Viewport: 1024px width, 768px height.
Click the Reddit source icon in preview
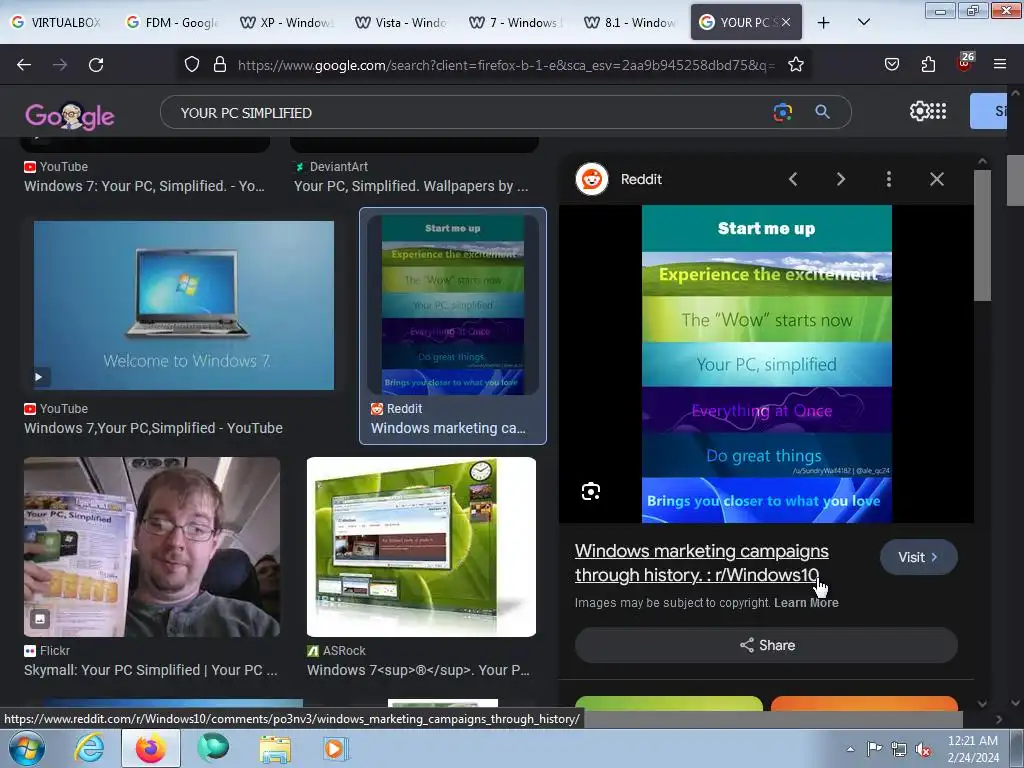click(592, 179)
